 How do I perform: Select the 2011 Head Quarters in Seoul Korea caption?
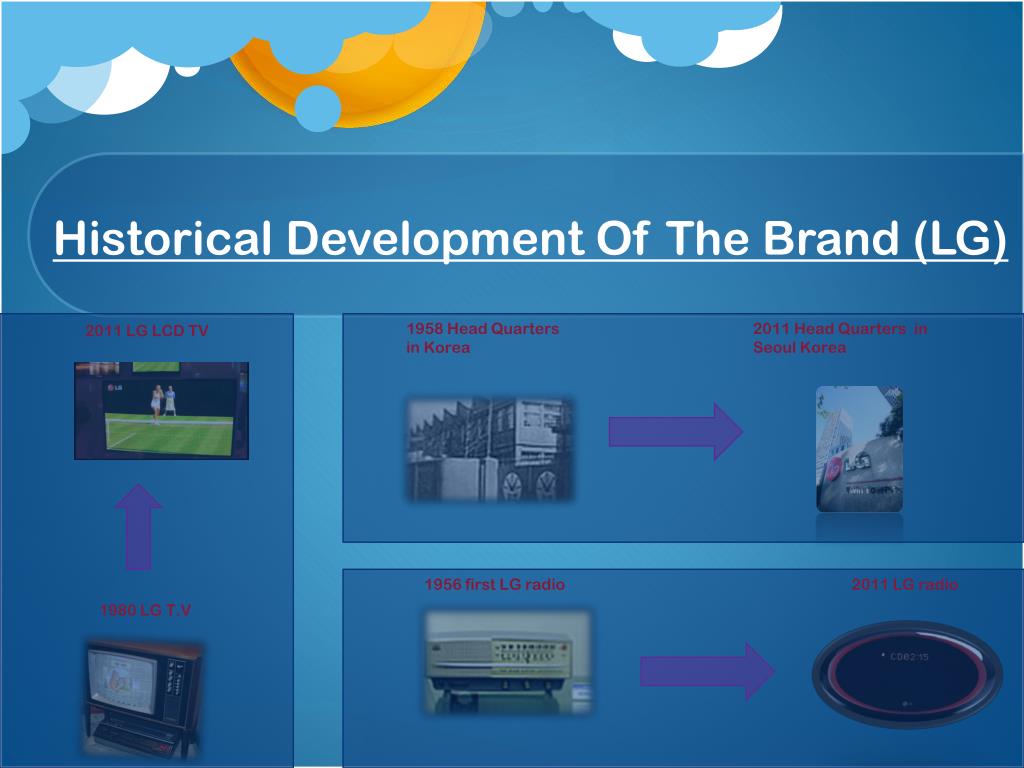[x=840, y=338]
